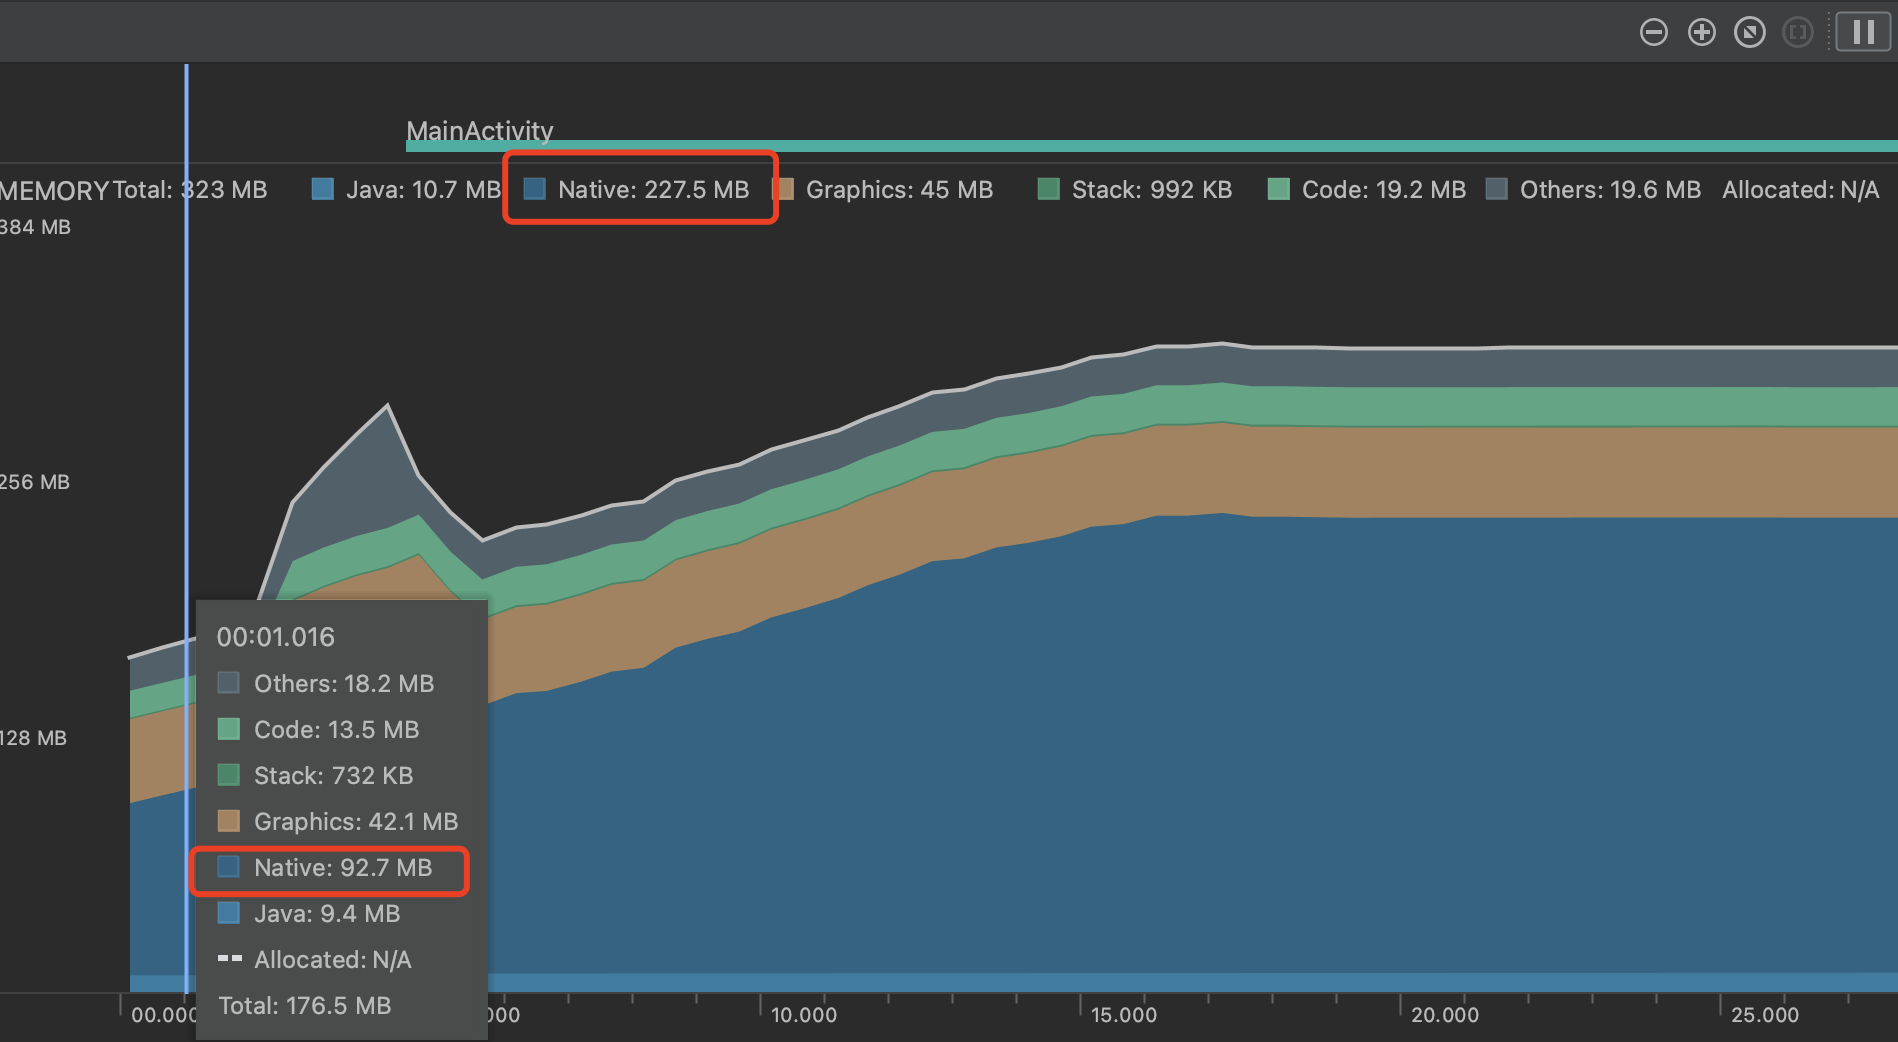This screenshot has height=1042, width=1898.
Task: Click the Native: 227.5 MB highlighted value
Action: point(640,189)
